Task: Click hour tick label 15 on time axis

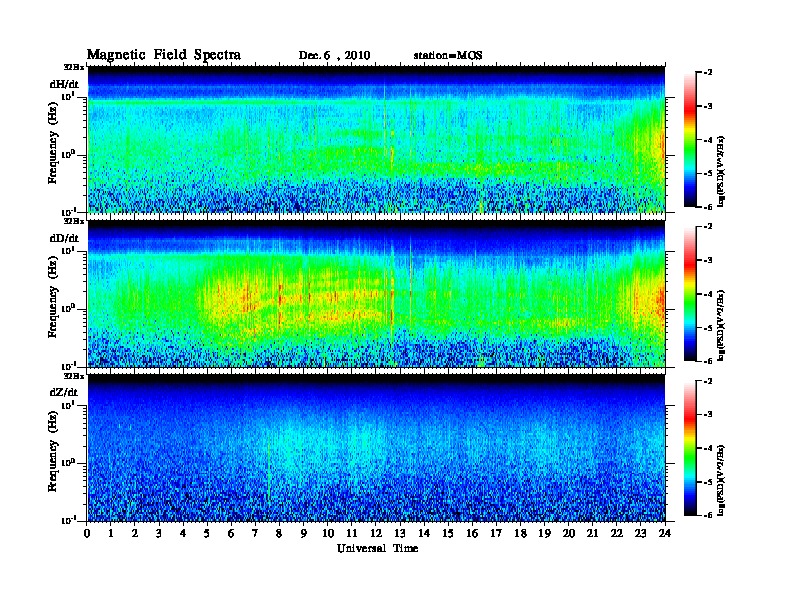Action: pos(448,534)
